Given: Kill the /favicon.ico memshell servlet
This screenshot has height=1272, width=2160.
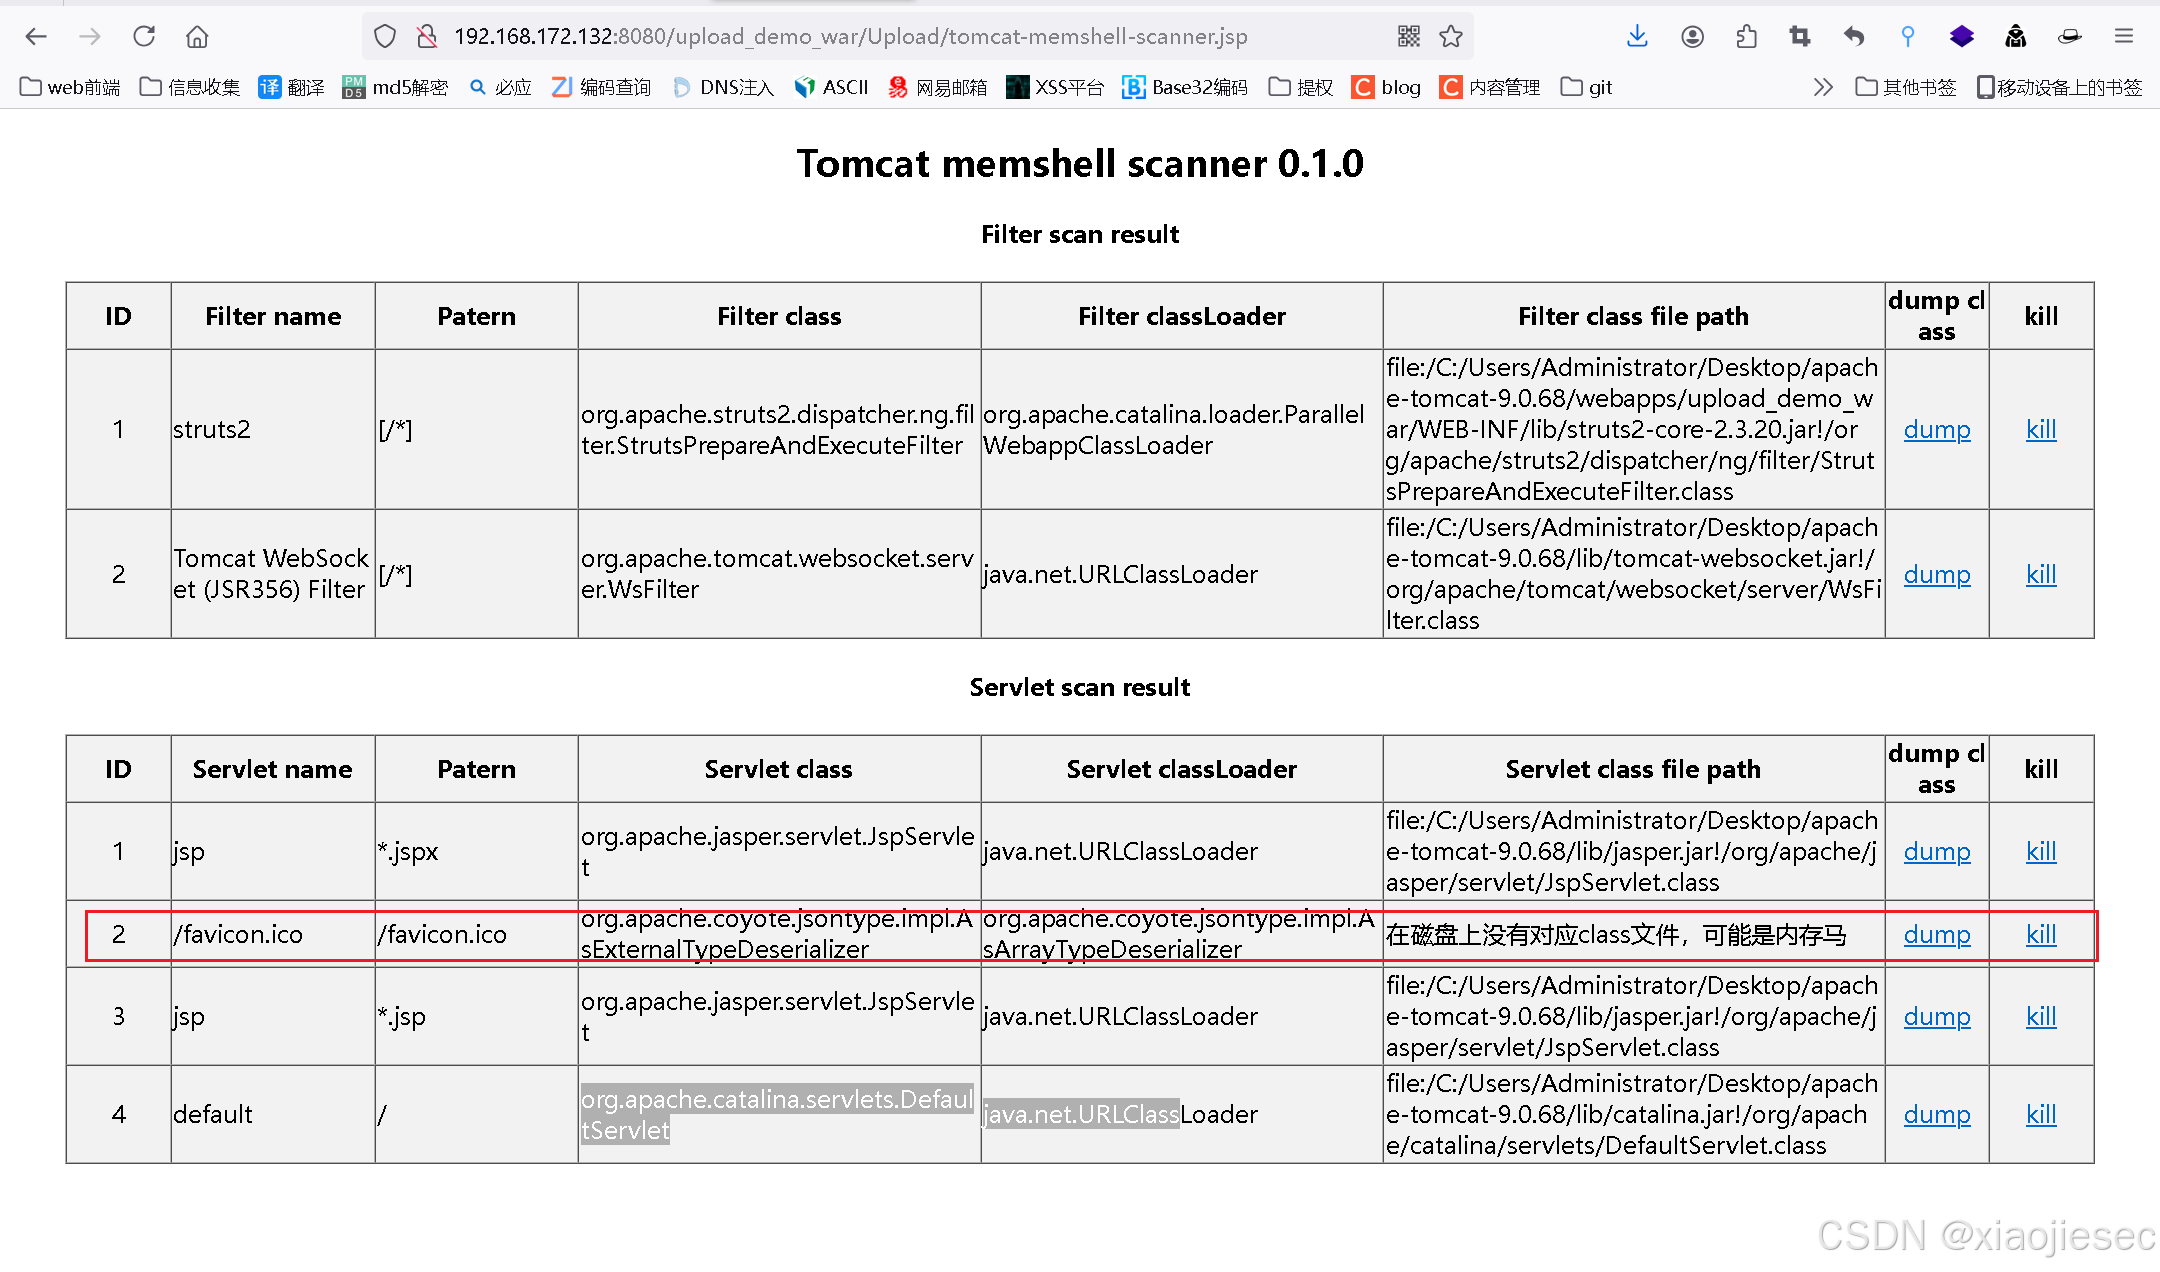Looking at the screenshot, I should pos(2040,934).
